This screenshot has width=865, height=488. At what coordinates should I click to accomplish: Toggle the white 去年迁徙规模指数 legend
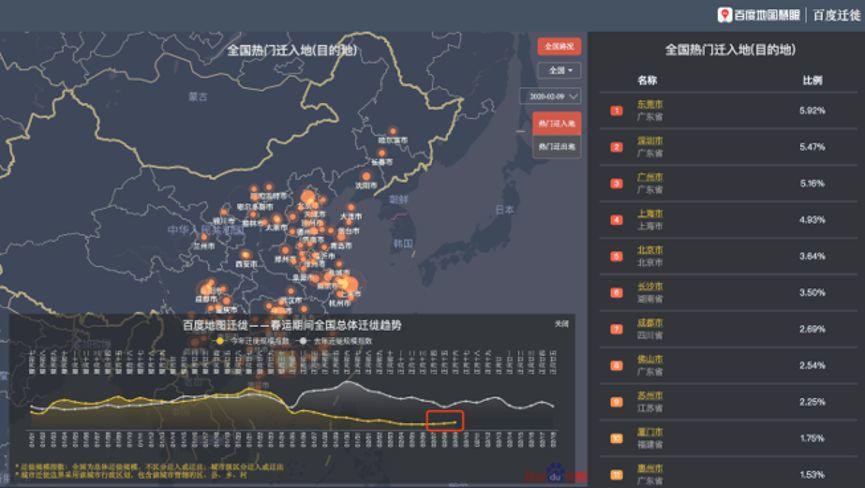click(335, 341)
